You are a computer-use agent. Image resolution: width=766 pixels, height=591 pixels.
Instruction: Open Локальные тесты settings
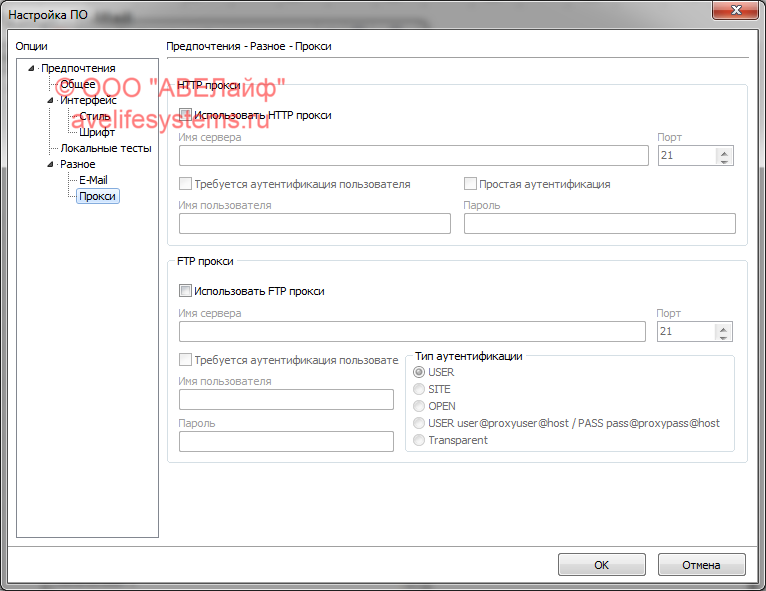(106, 148)
